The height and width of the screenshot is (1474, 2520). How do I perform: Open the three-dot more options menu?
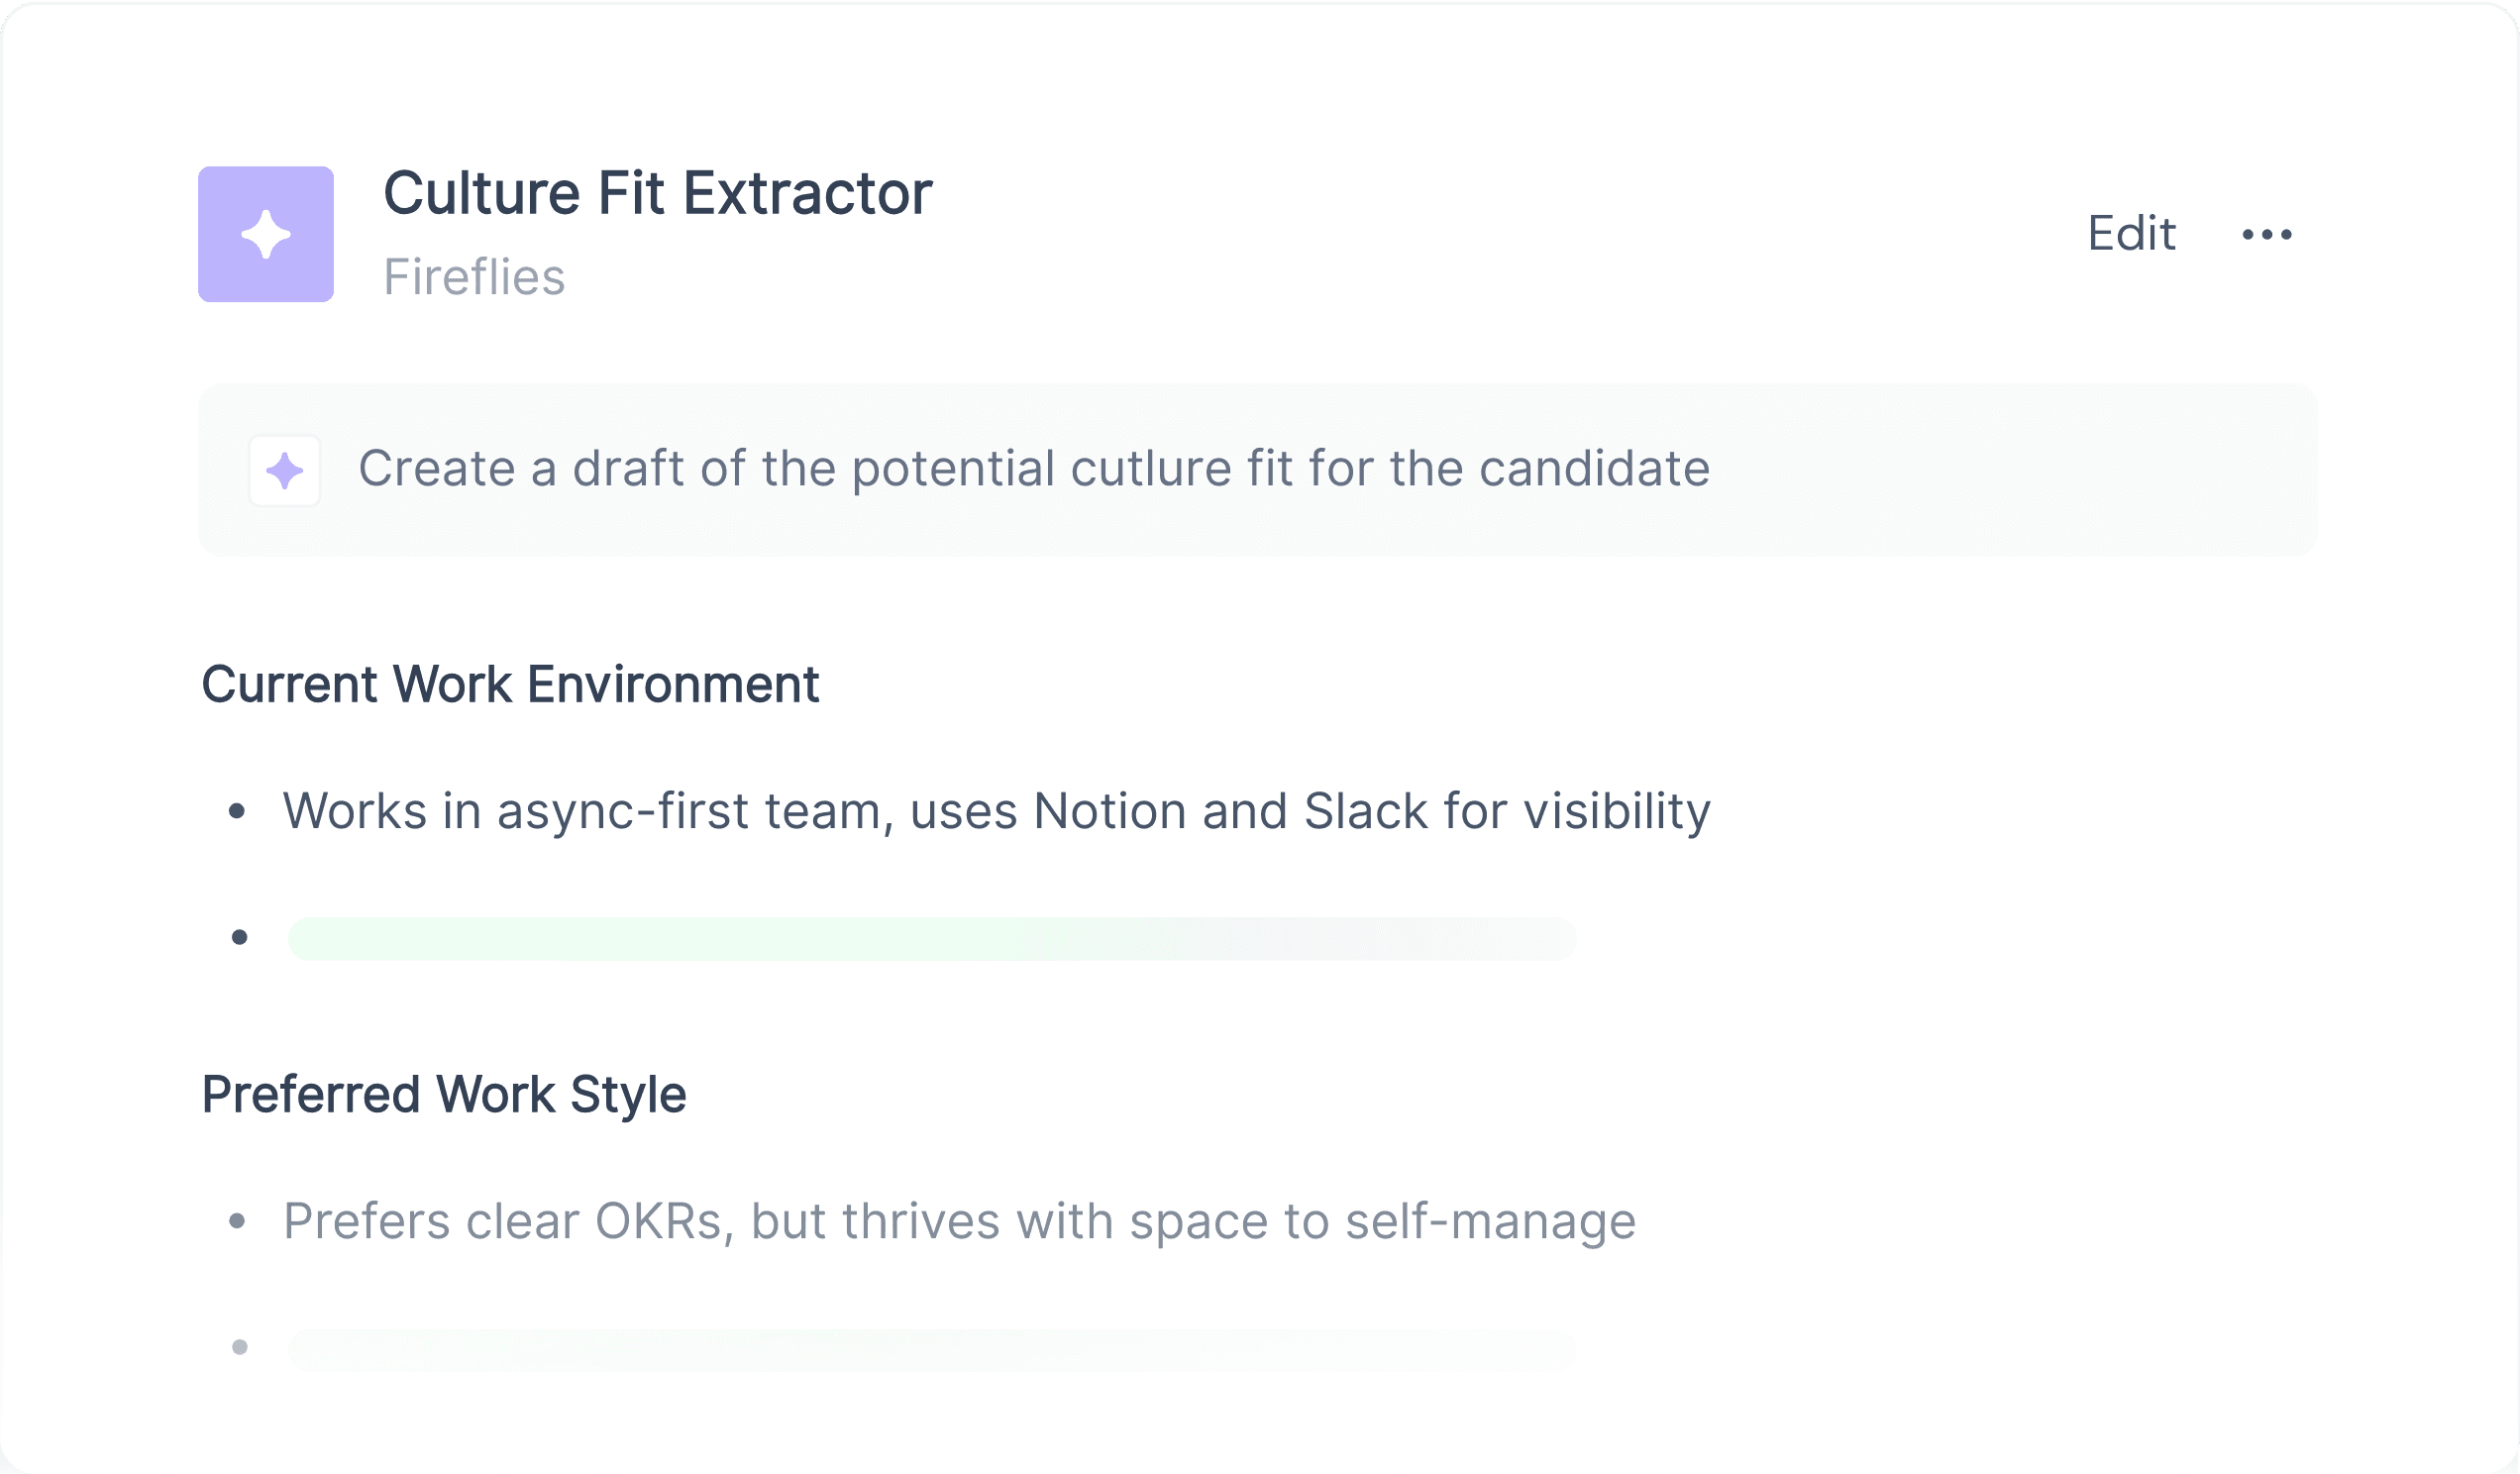(2266, 234)
